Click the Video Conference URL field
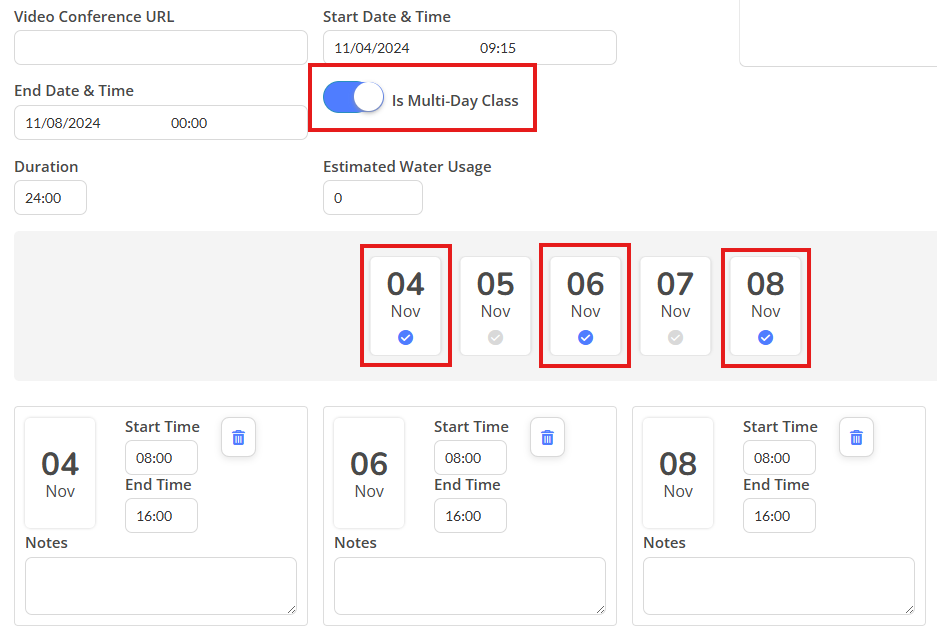 [161, 48]
